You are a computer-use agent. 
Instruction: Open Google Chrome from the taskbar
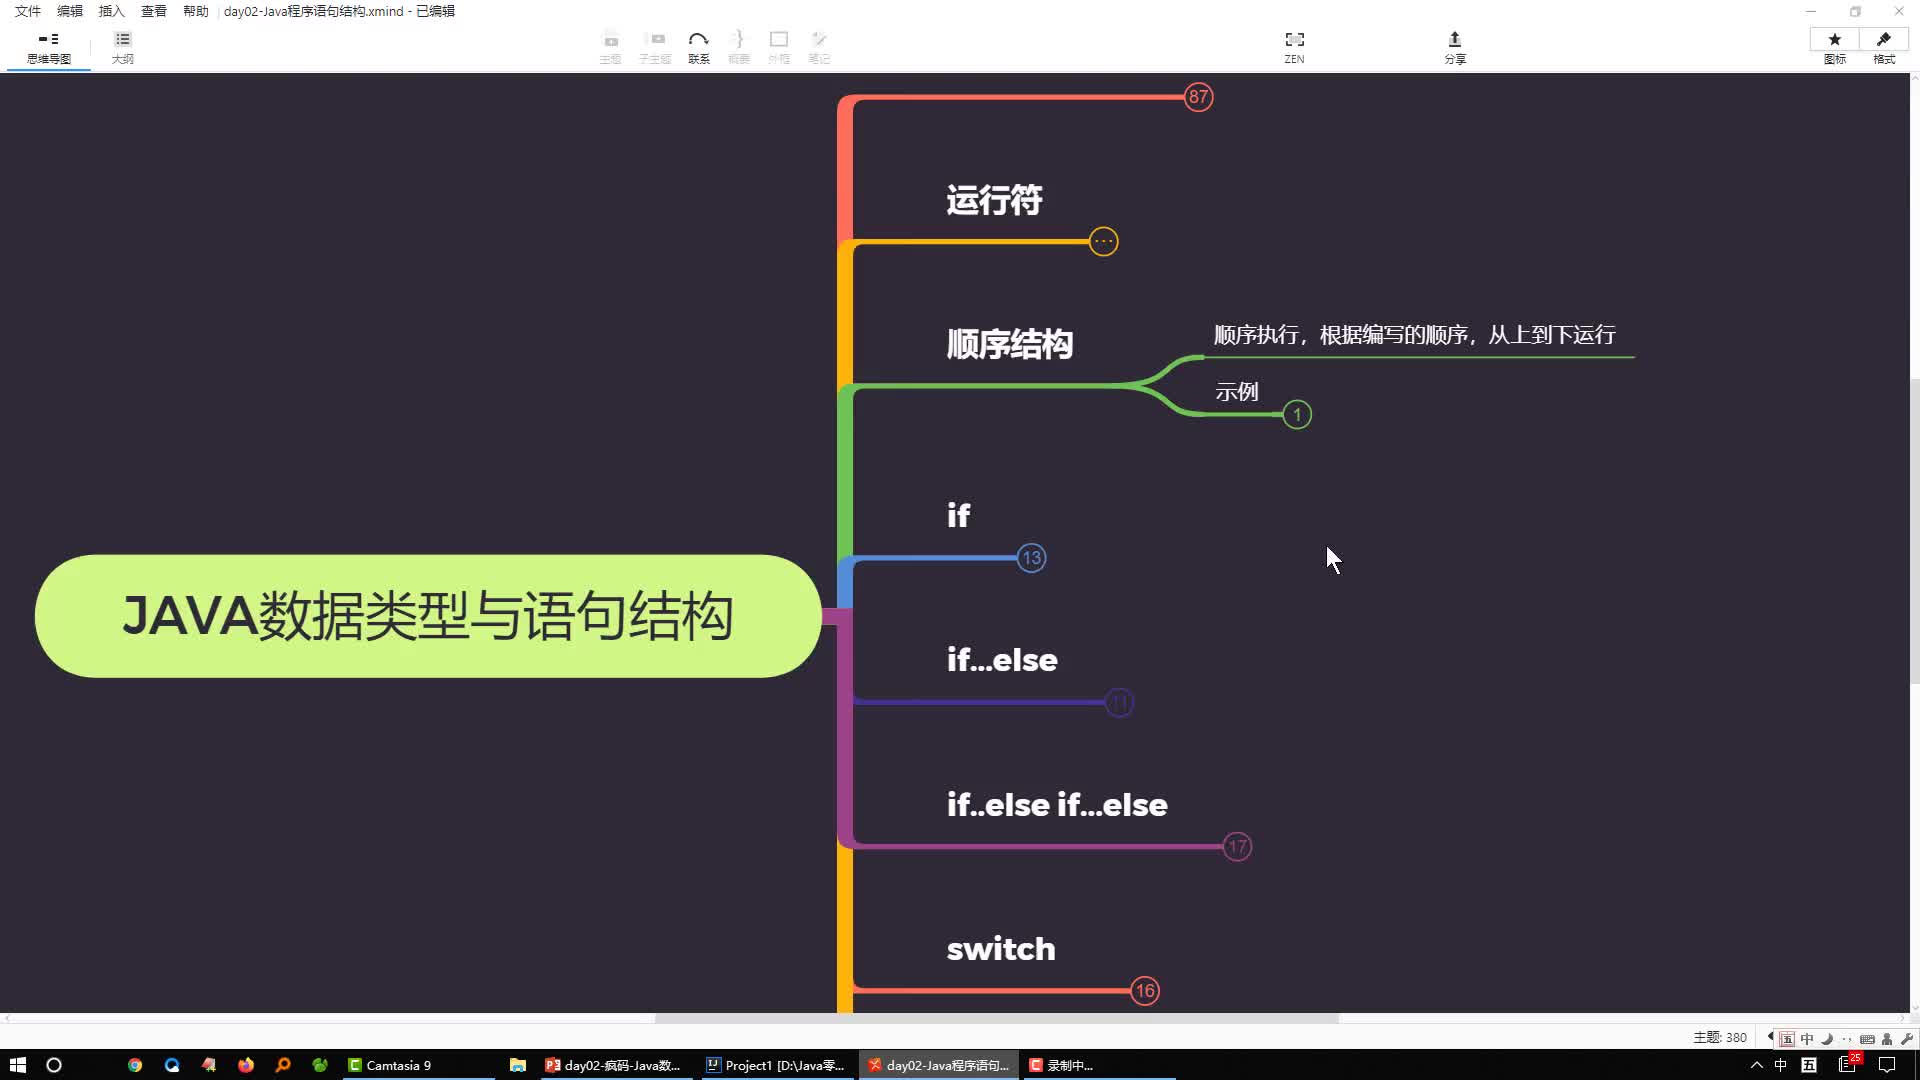pyautogui.click(x=135, y=1065)
